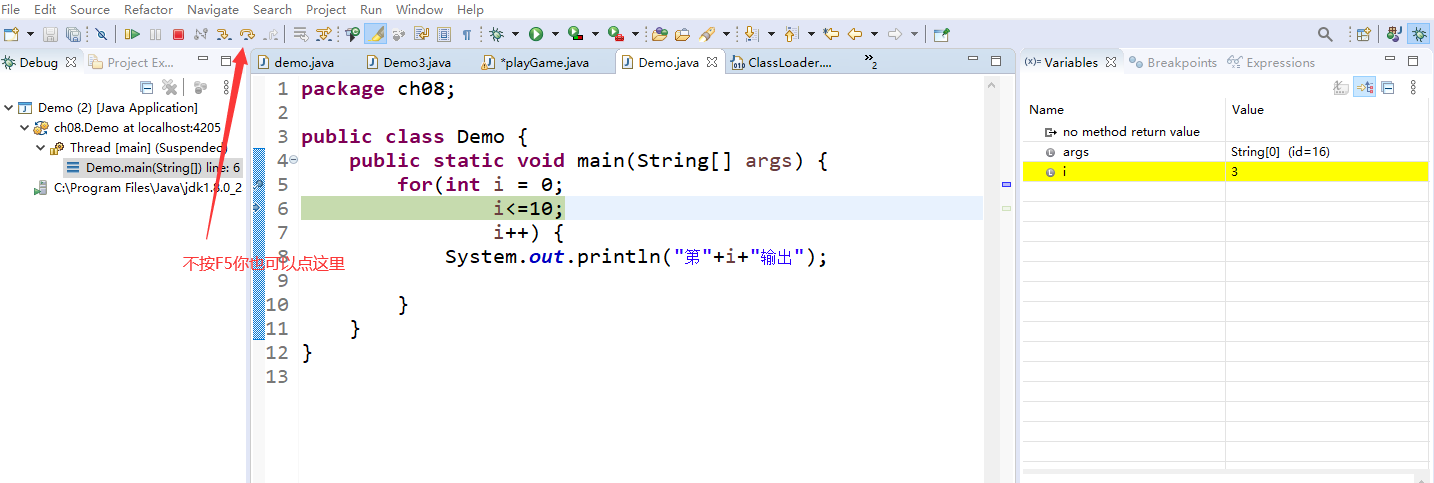The image size is (1434, 483).
Task: Click the Save All toolbar icon
Action: tap(73, 34)
